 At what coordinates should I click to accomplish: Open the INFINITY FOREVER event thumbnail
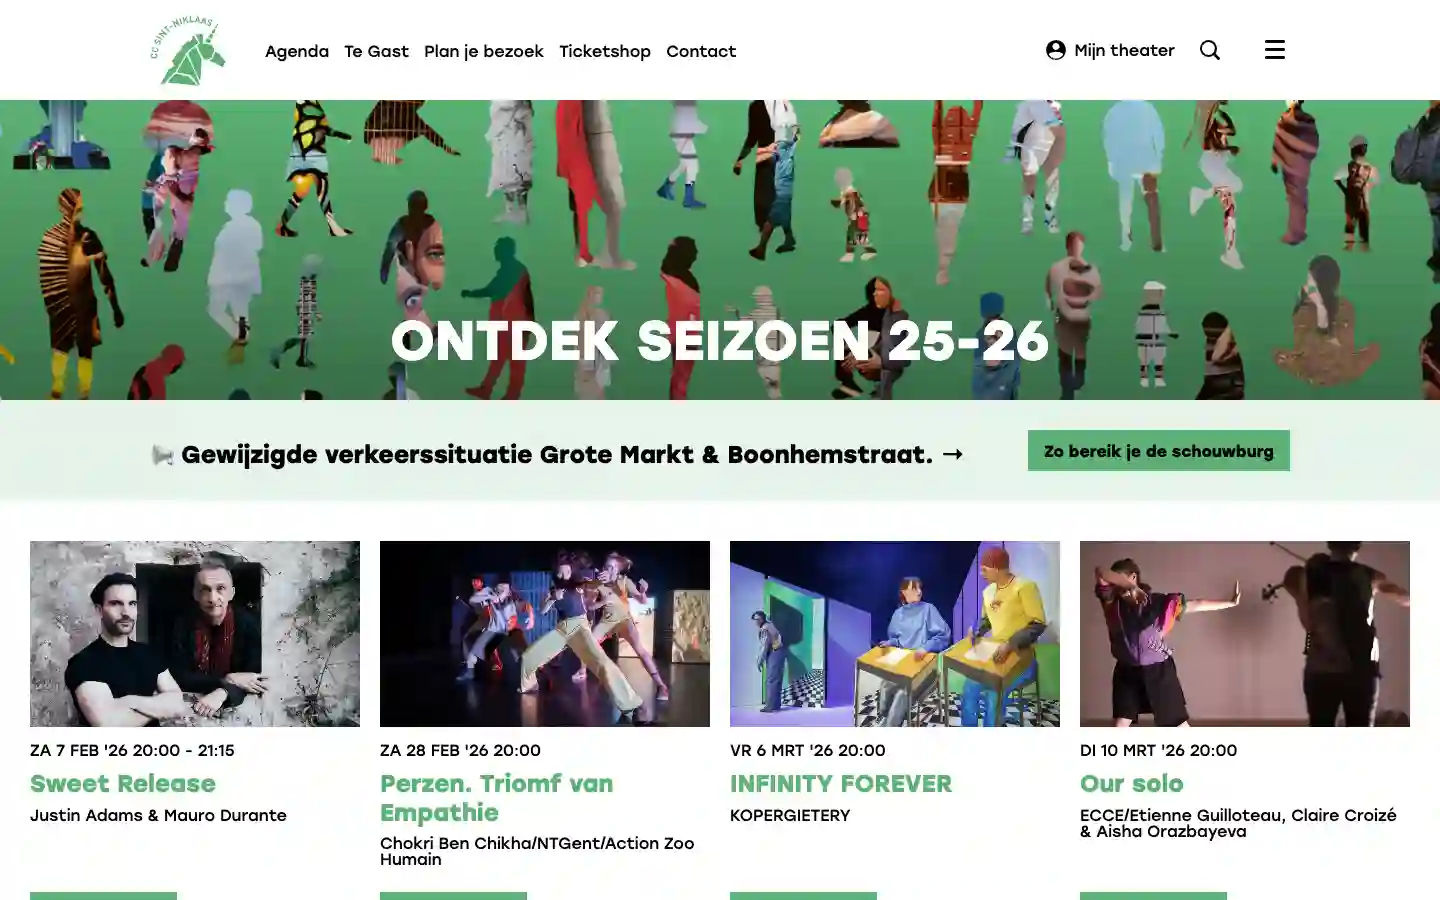click(895, 634)
